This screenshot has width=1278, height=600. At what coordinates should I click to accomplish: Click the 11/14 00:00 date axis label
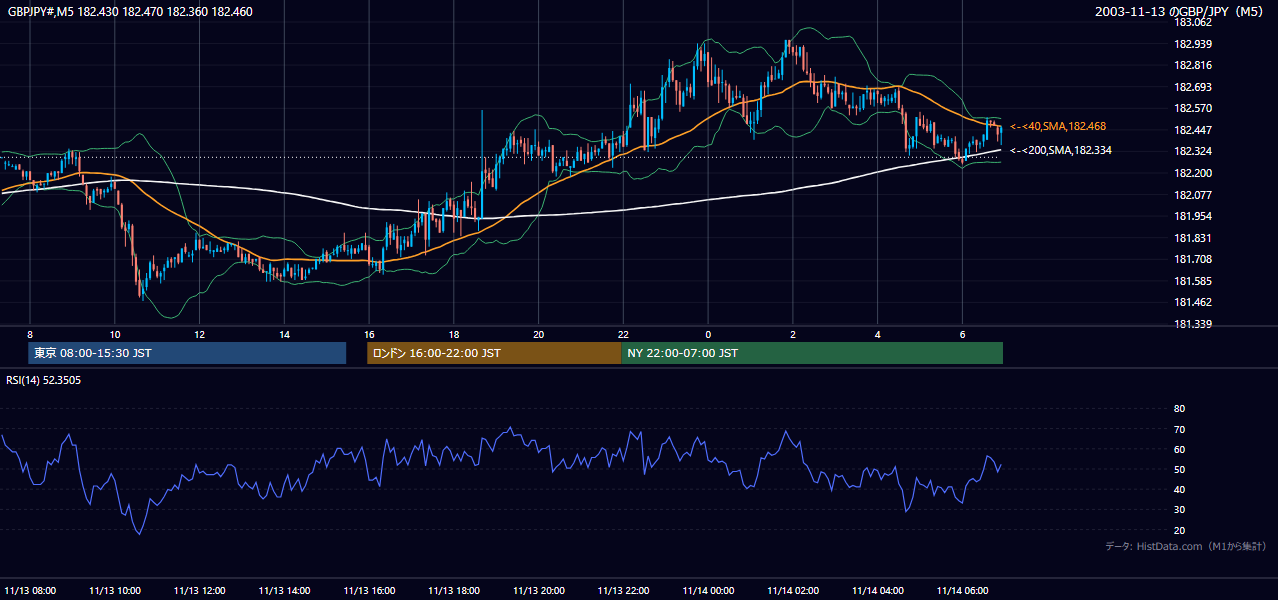(x=708, y=590)
